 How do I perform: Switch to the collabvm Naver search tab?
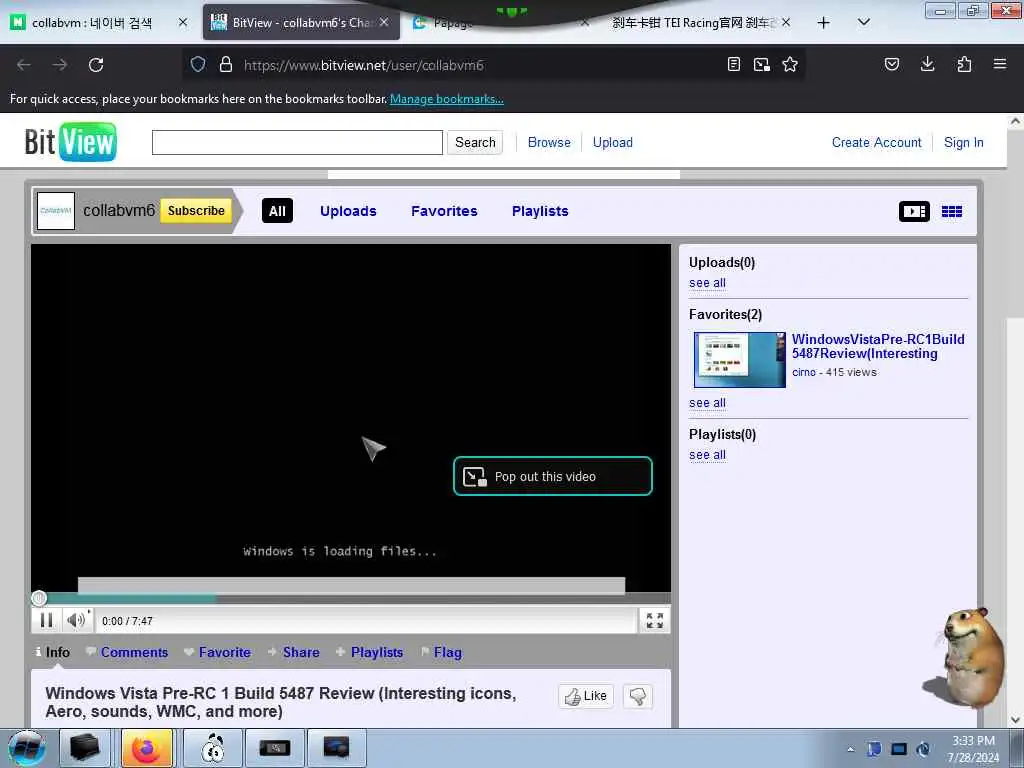[91, 23]
